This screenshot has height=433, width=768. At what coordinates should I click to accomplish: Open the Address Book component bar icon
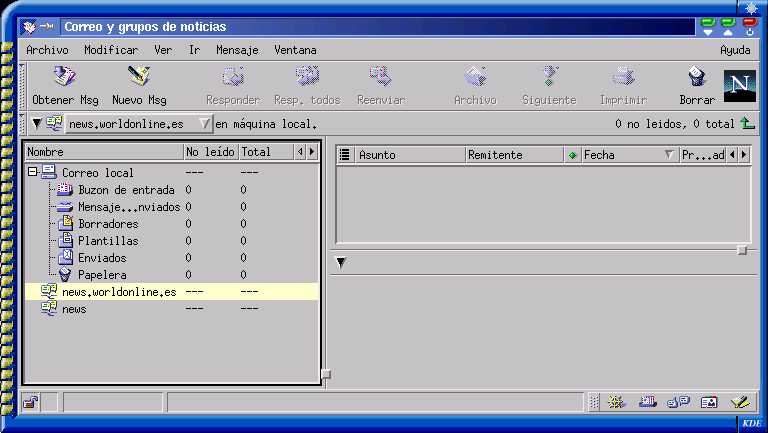pyautogui.click(x=709, y=403)
